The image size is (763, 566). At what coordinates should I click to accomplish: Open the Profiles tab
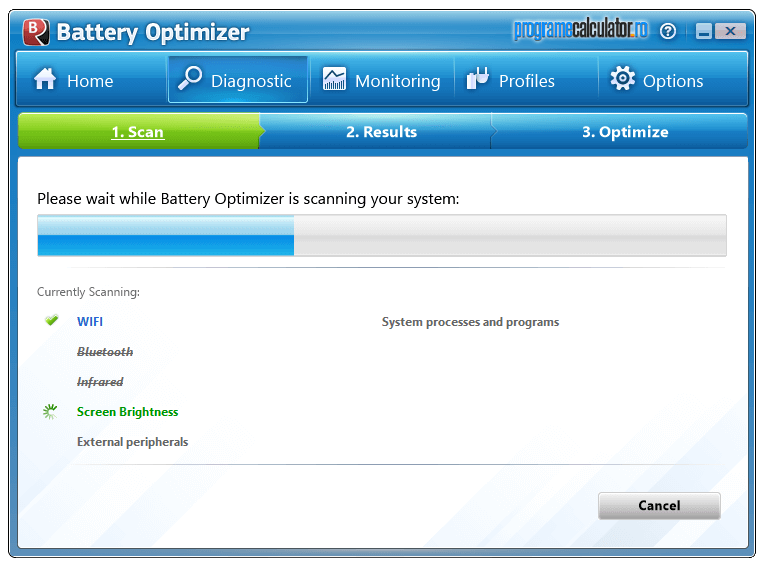(526, 79)
